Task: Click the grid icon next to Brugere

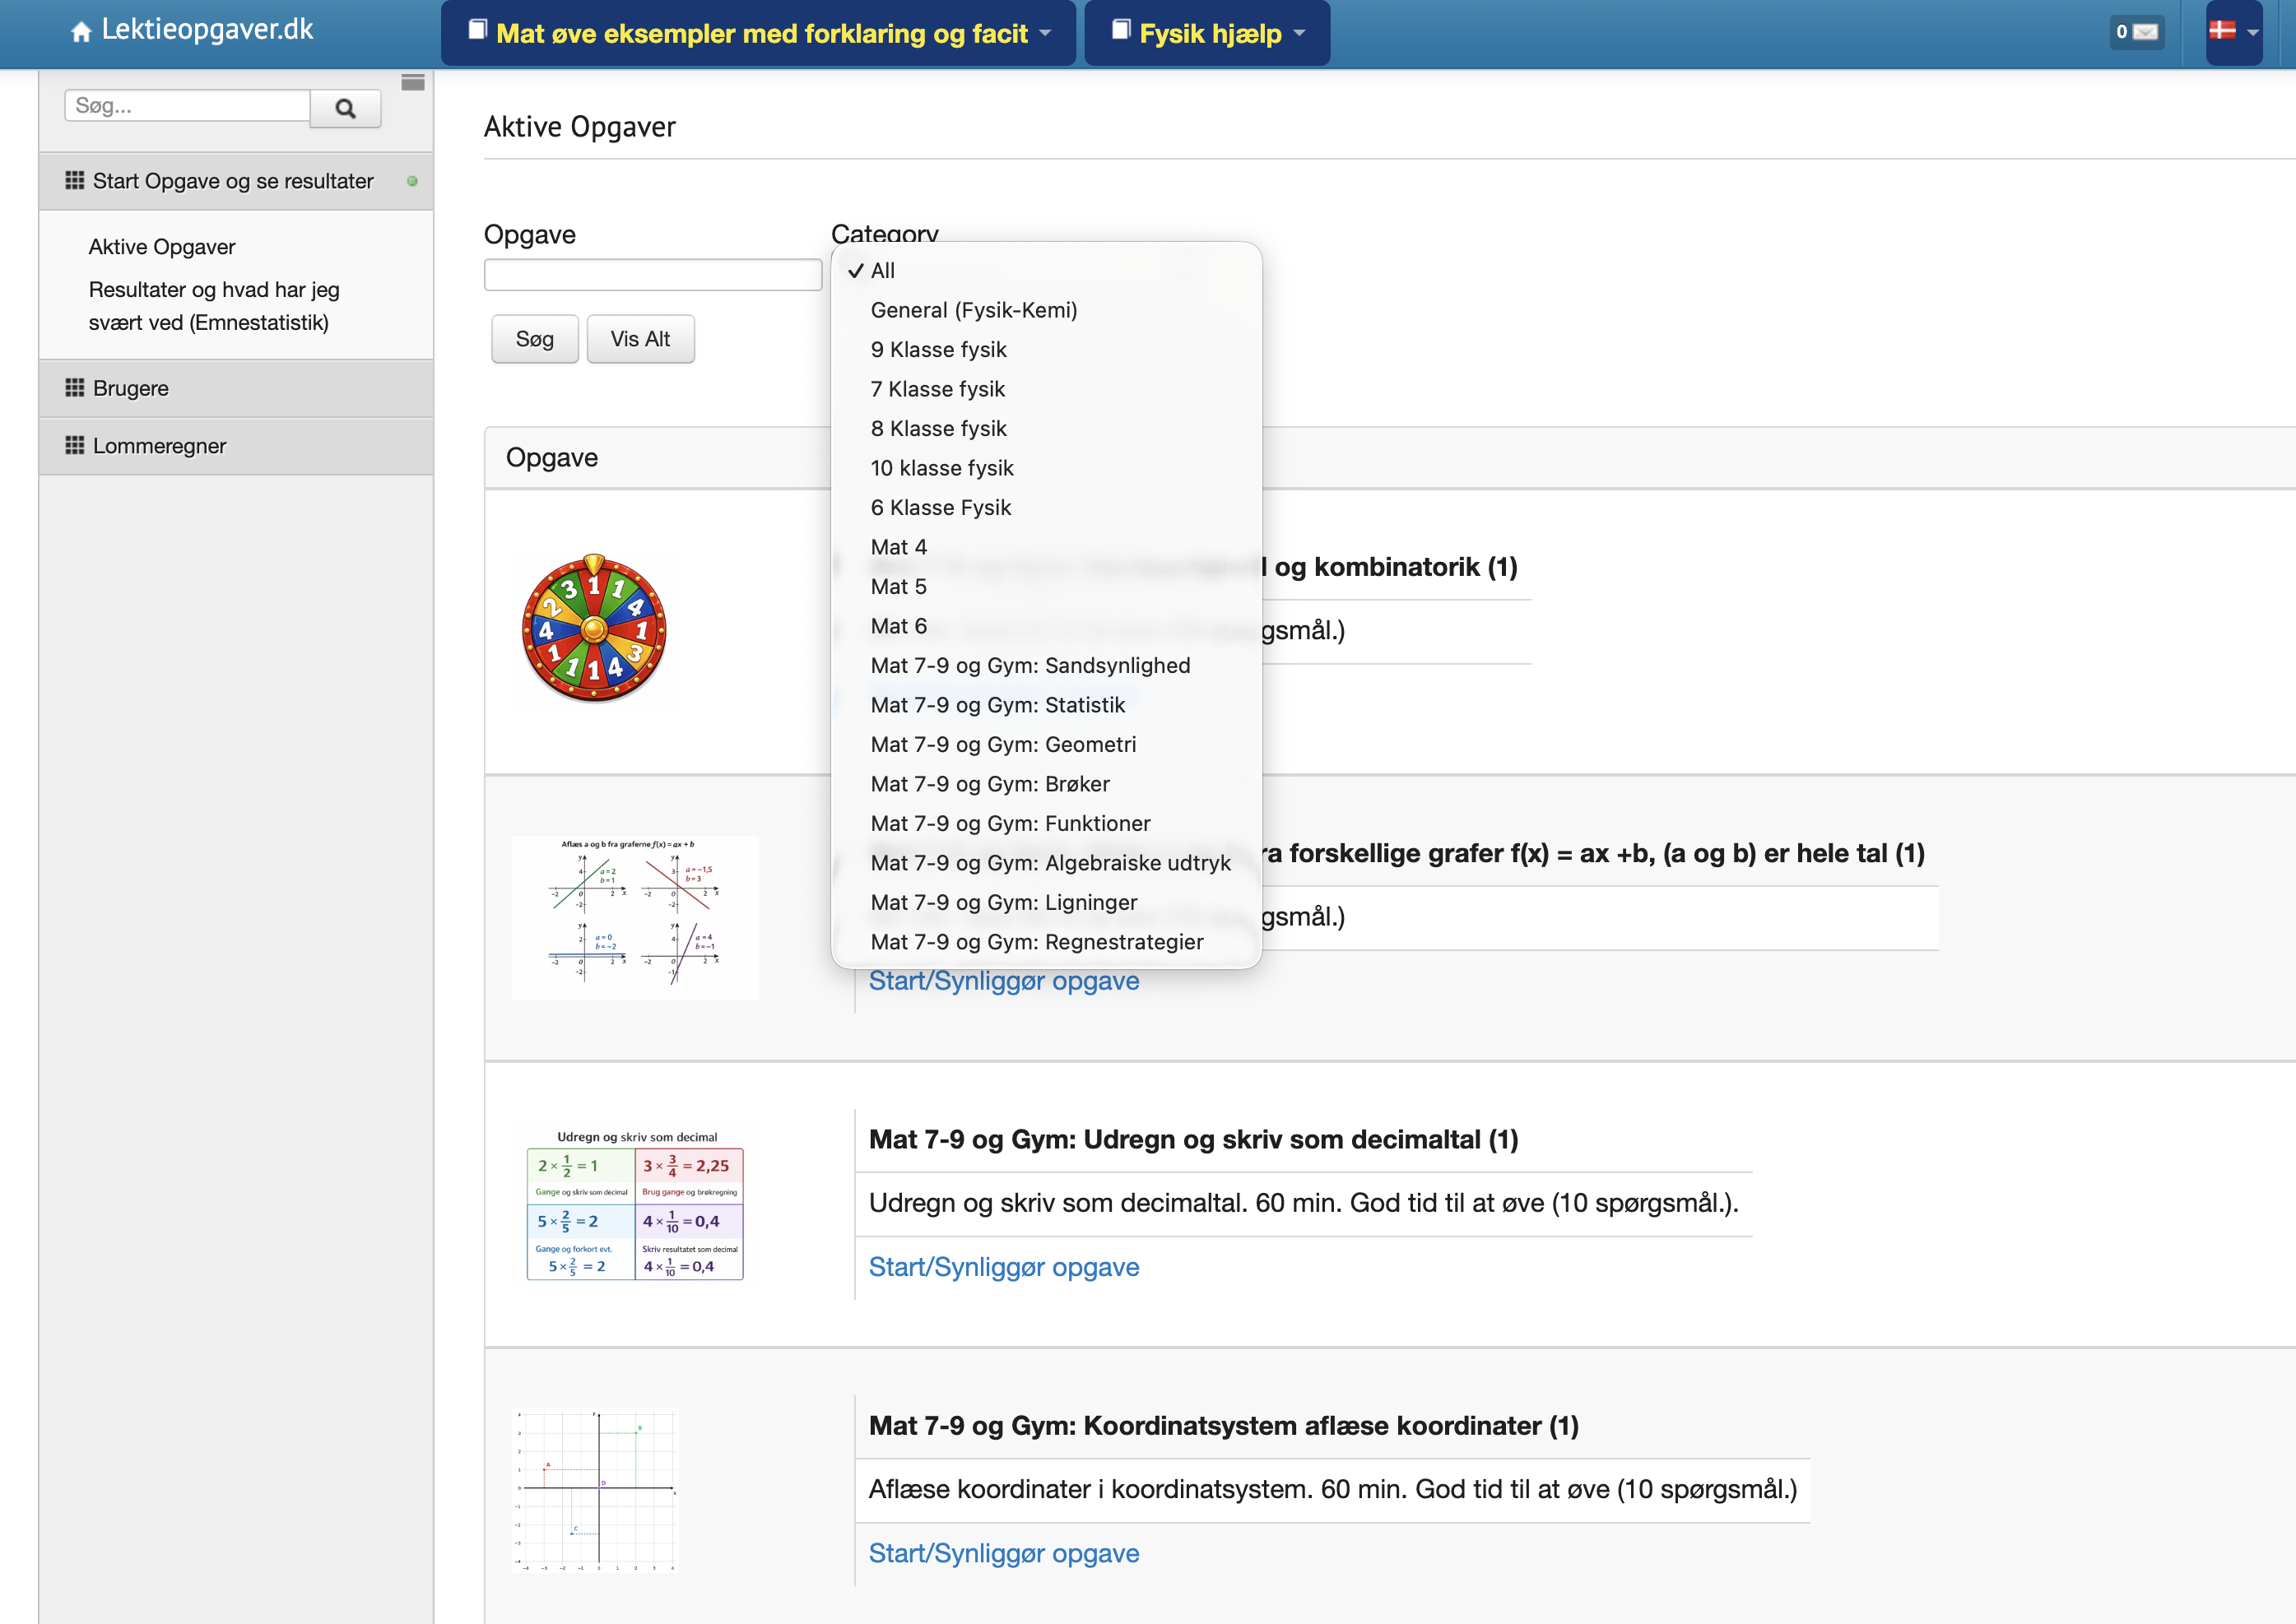Action: (74, 388)
